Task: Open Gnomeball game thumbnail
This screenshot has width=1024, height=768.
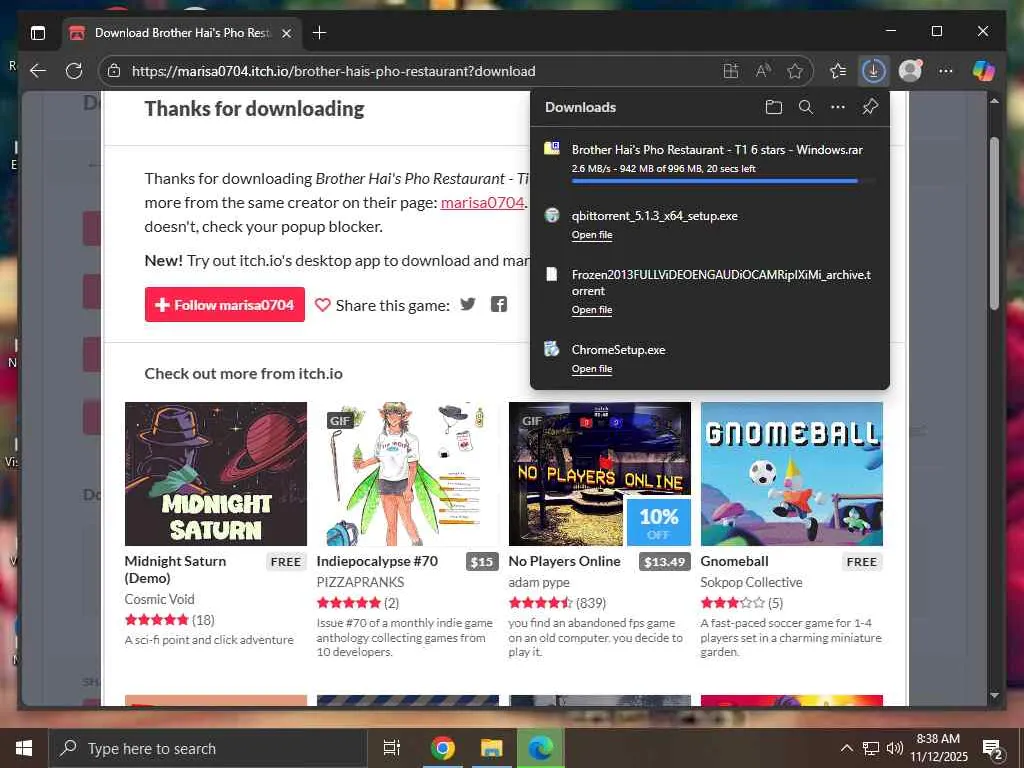Action: [792, 473]
